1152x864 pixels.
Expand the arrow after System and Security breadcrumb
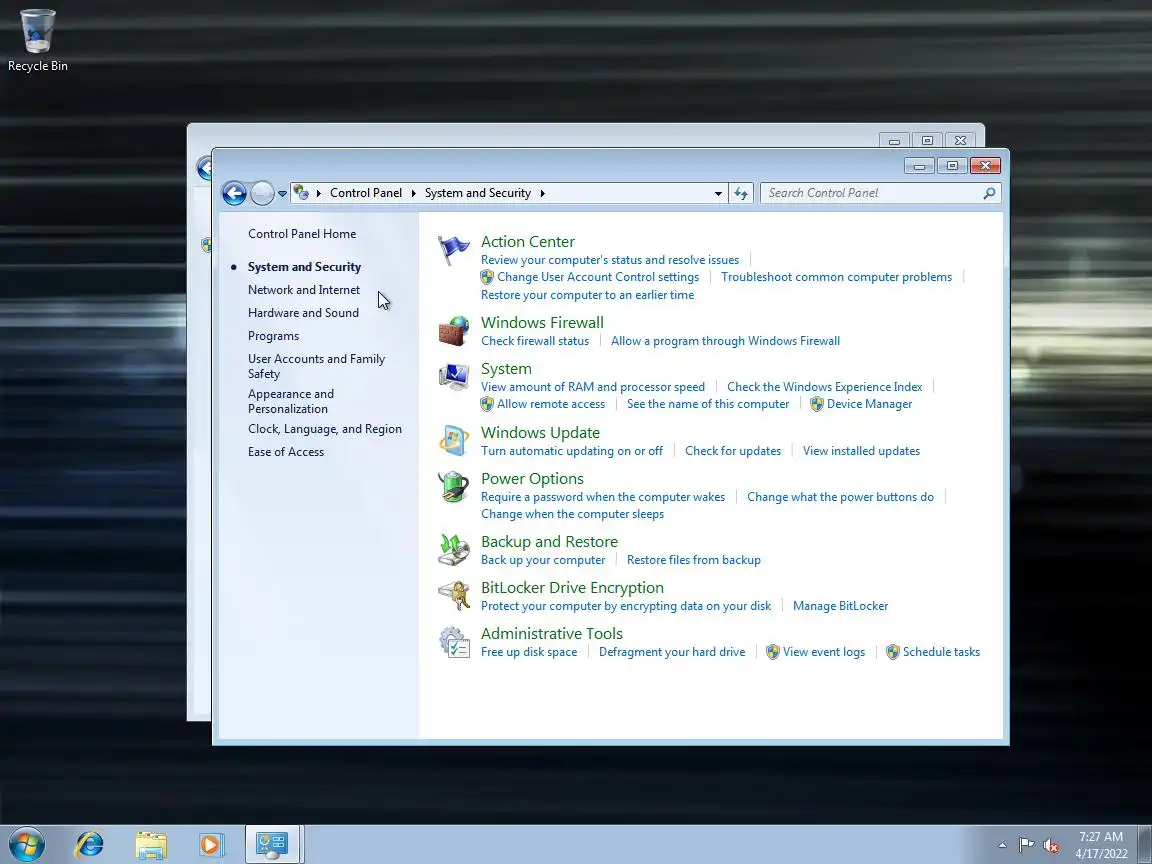click(x=542, y=193)
